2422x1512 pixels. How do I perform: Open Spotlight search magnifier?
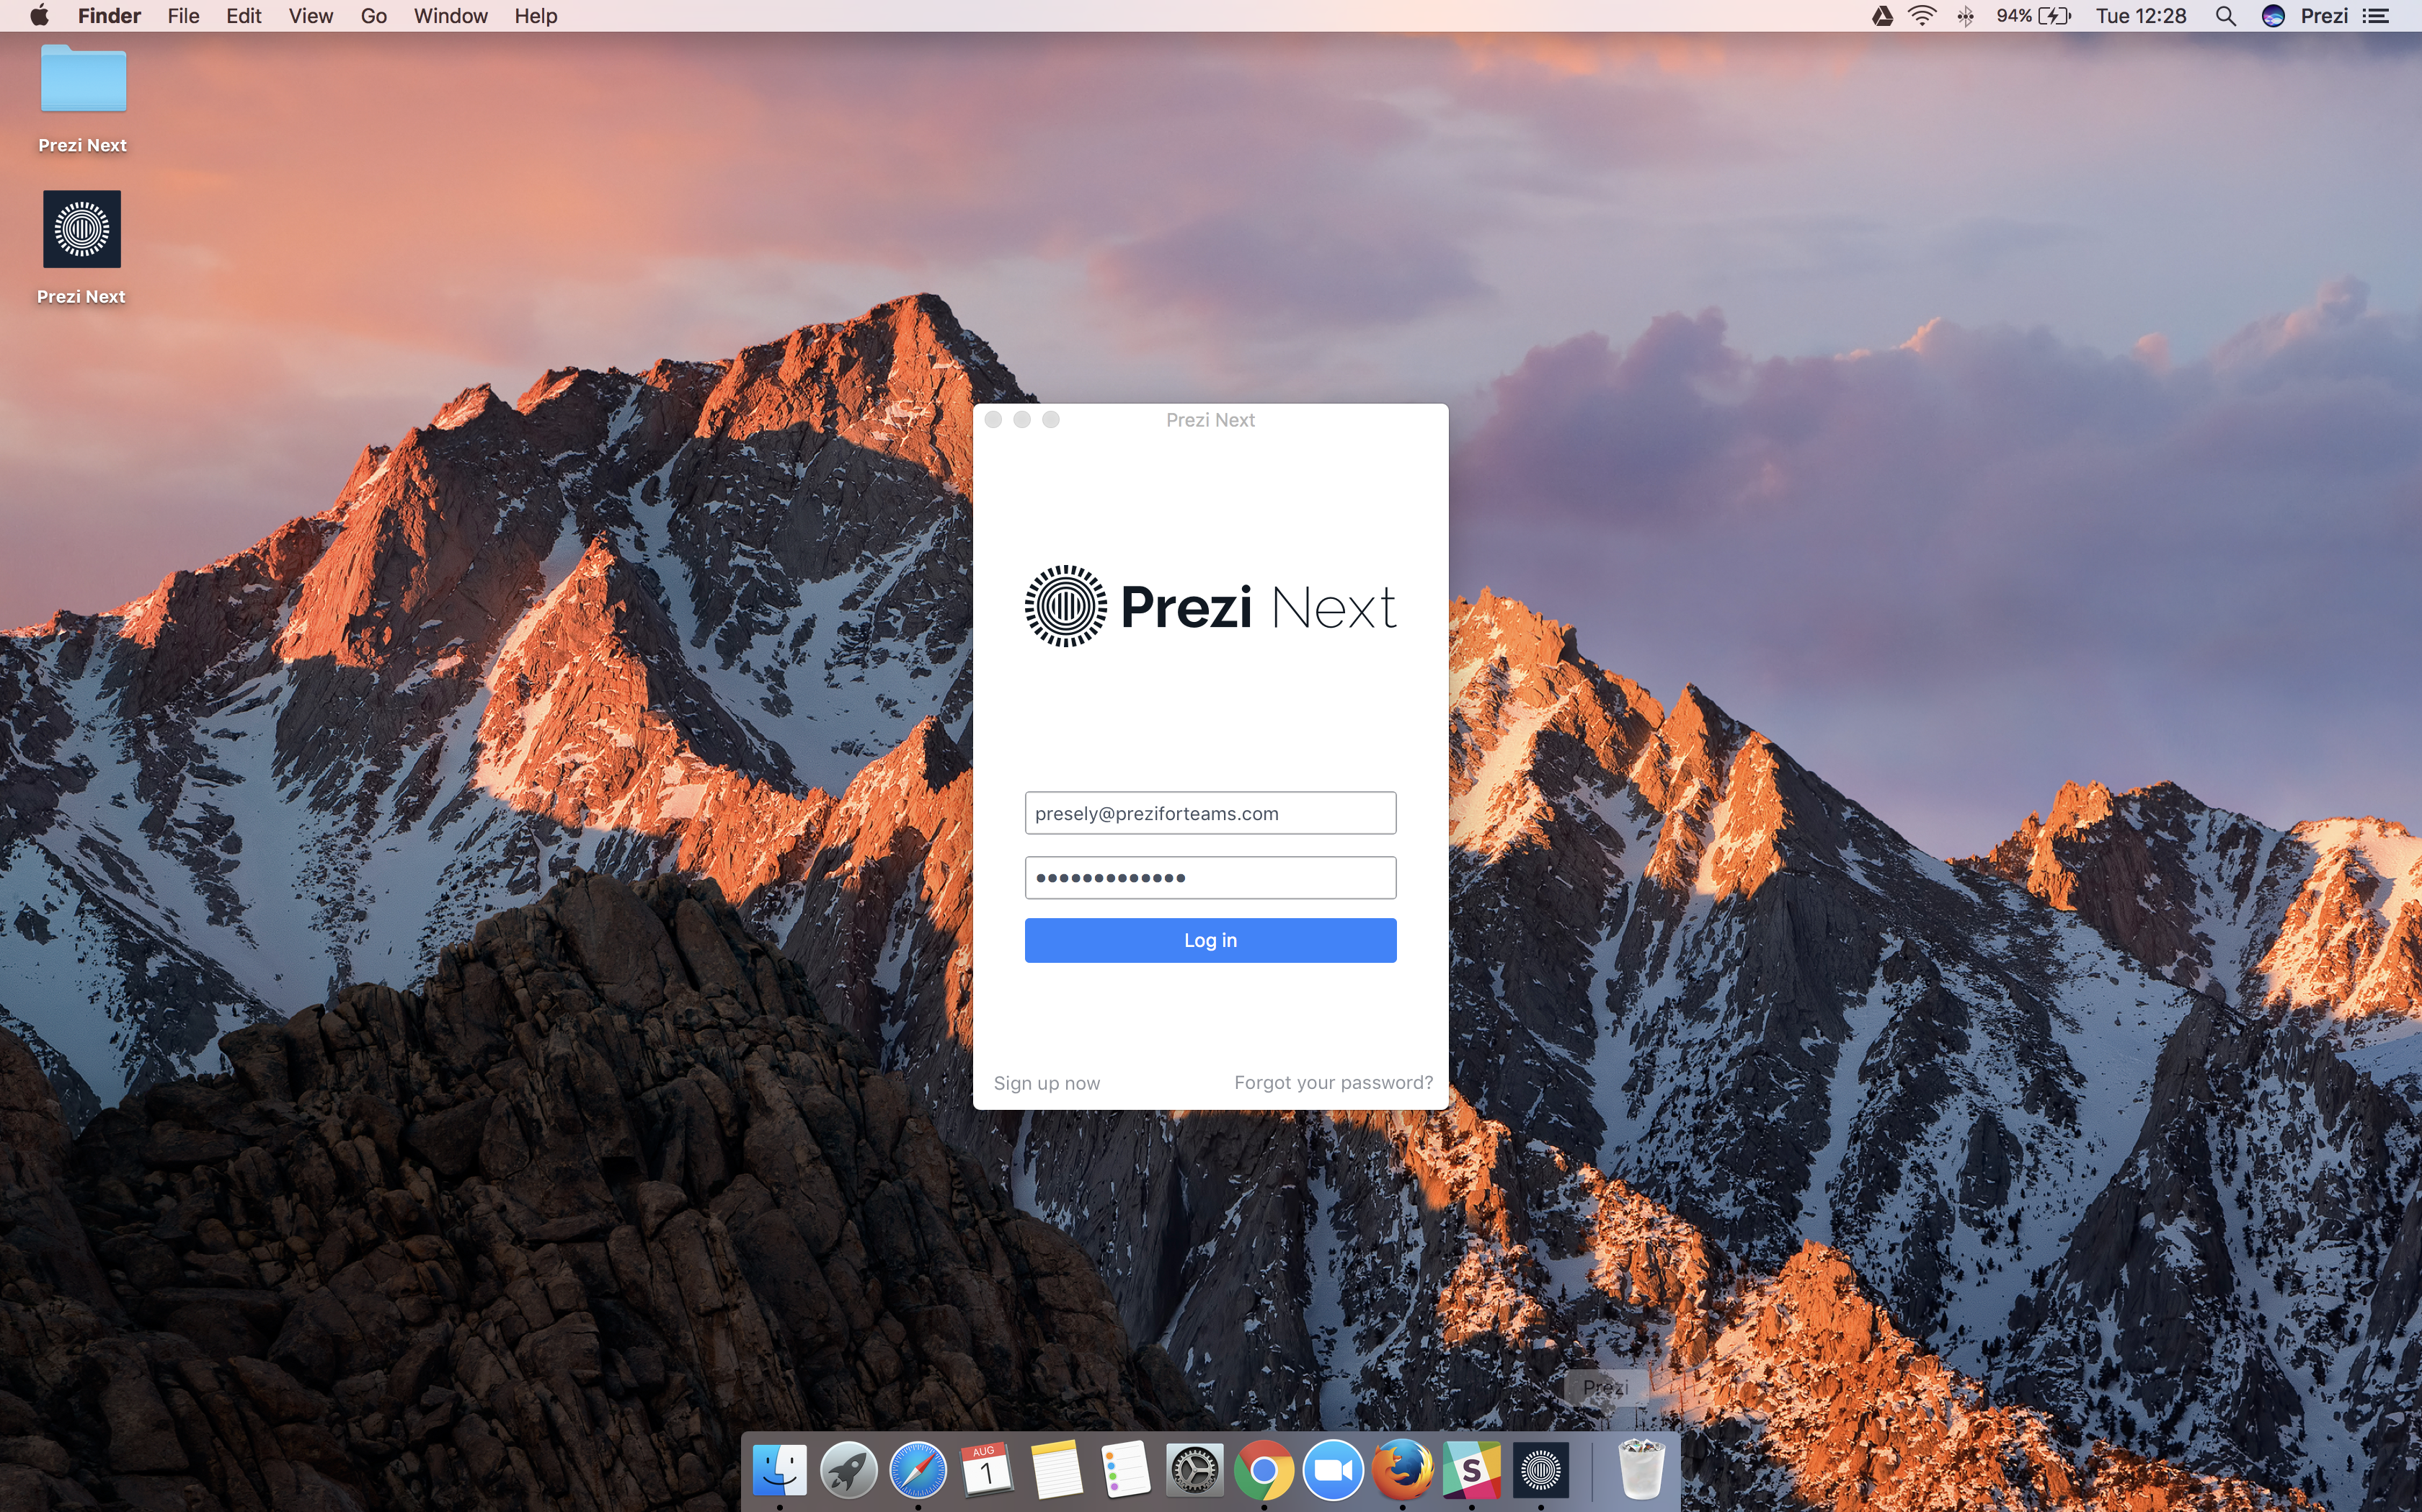pyautogui.click(x=2225, y=16)
